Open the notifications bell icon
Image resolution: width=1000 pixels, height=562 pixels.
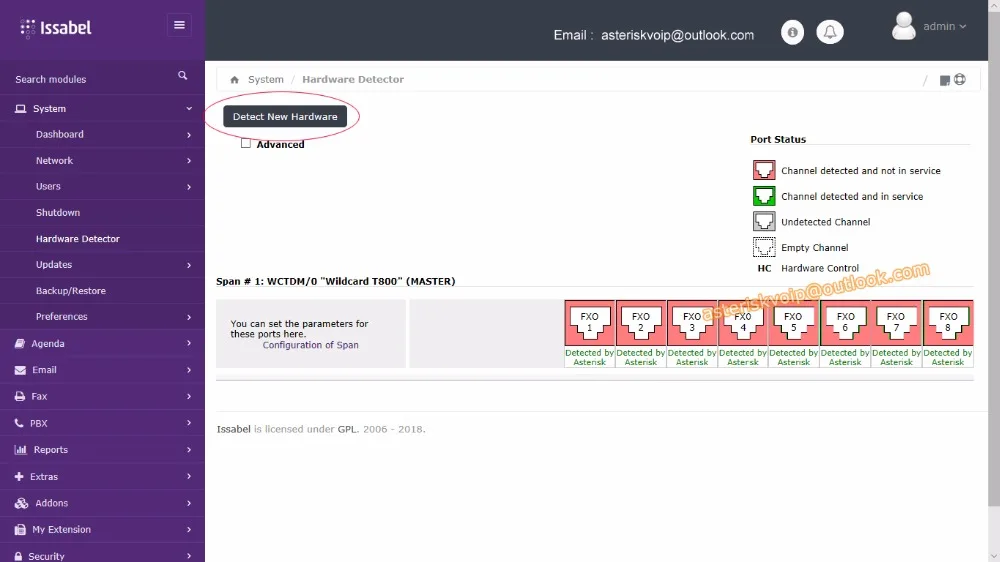click(x=830, y=32)
